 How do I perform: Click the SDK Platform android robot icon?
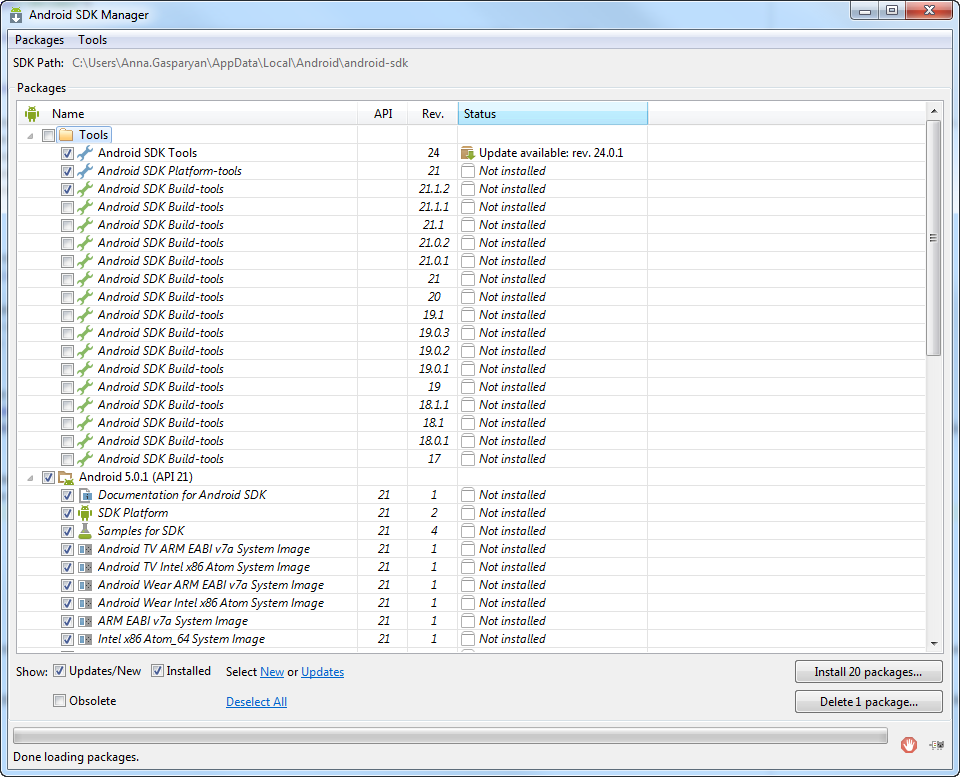click(85, 513)
